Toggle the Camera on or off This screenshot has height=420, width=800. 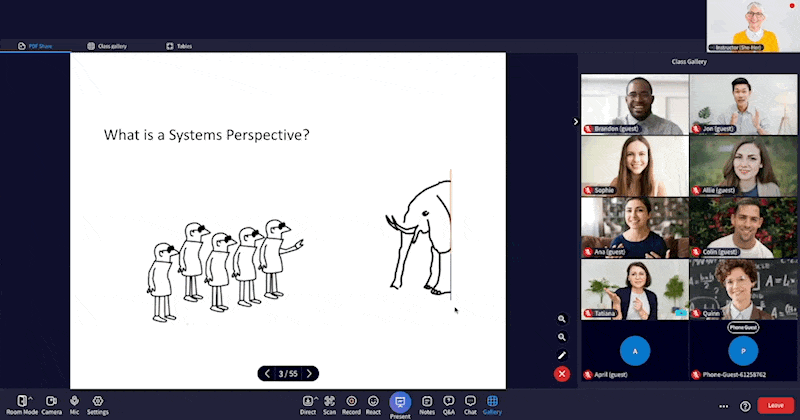pyautogui.click(x=51, y=405)
